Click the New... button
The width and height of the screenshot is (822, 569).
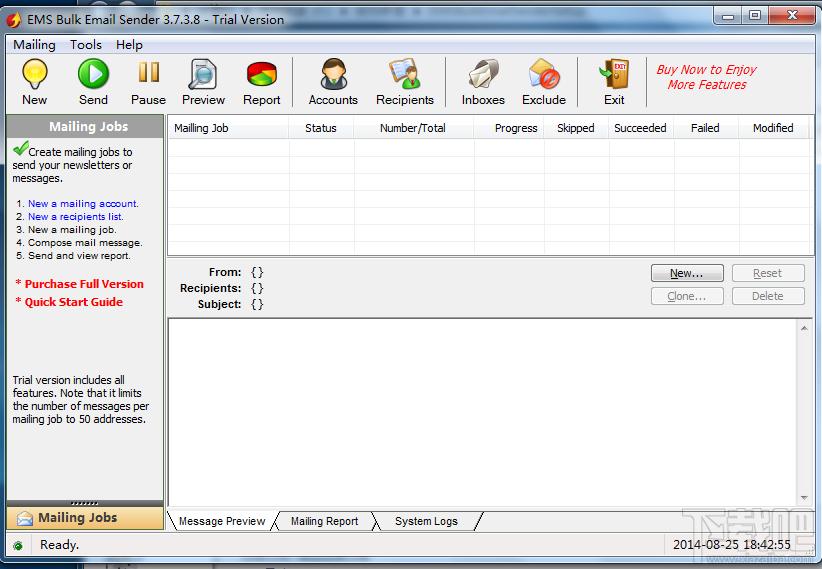coord(687,273)
